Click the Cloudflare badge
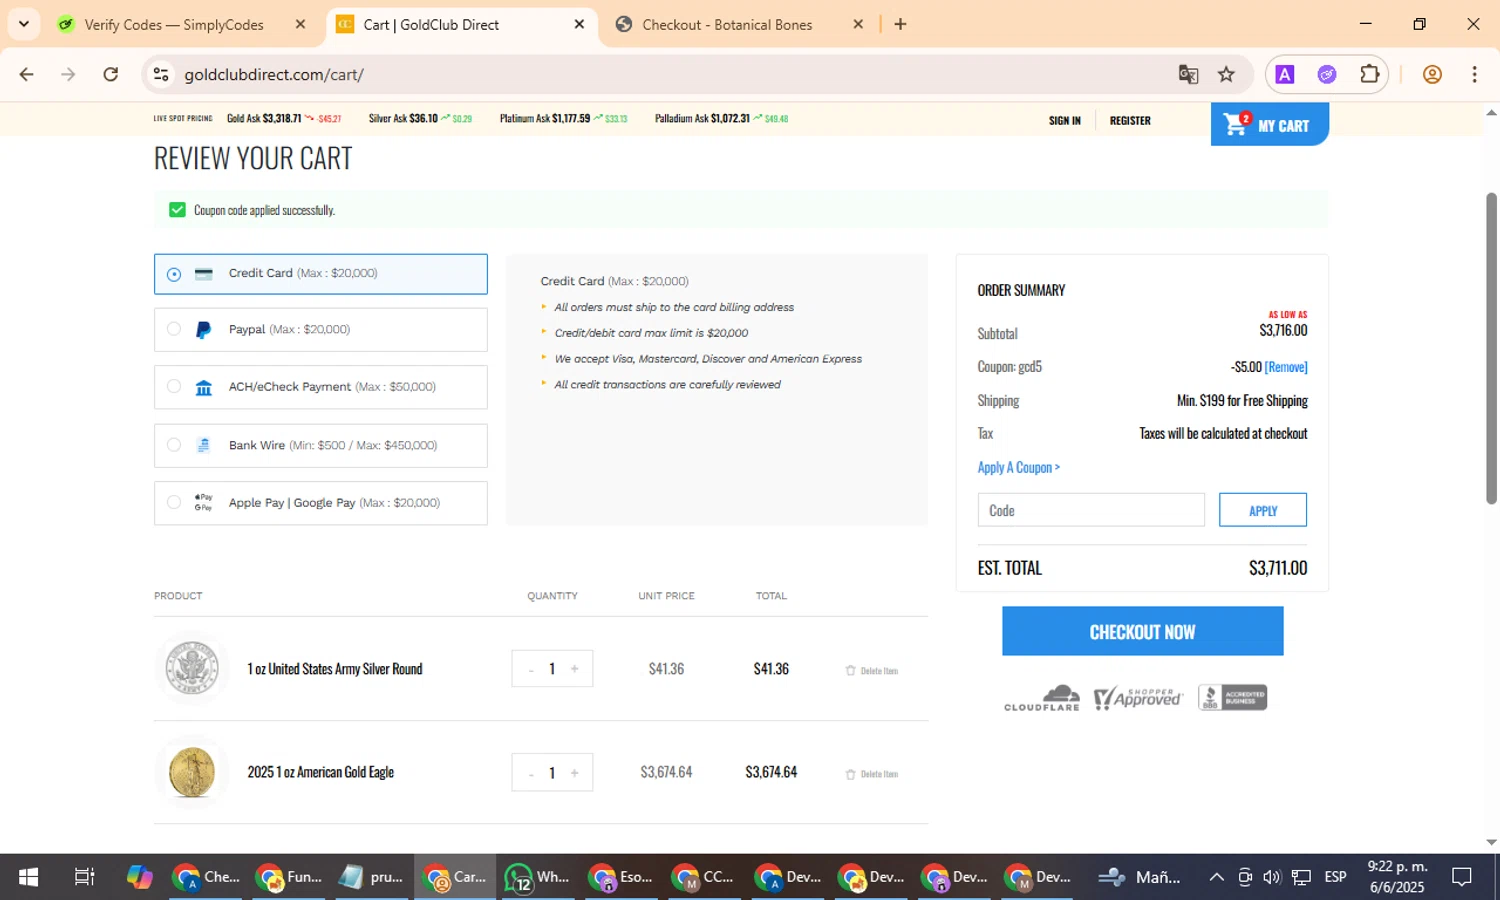 tap(1042, 698)
